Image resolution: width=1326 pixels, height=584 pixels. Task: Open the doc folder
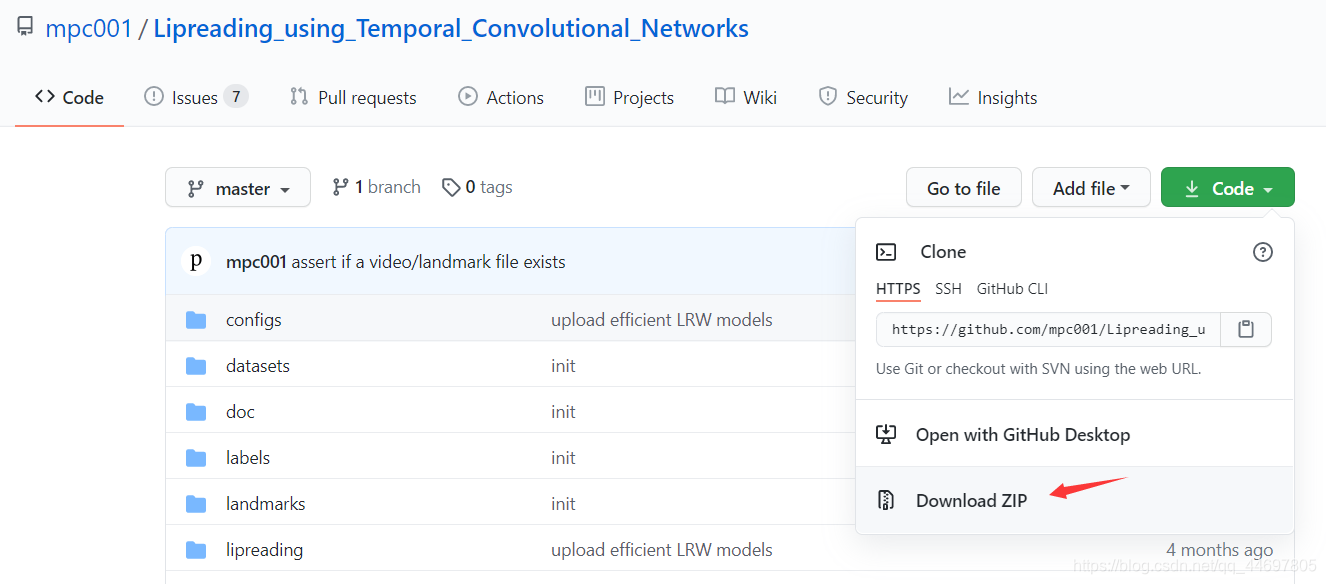240,412
